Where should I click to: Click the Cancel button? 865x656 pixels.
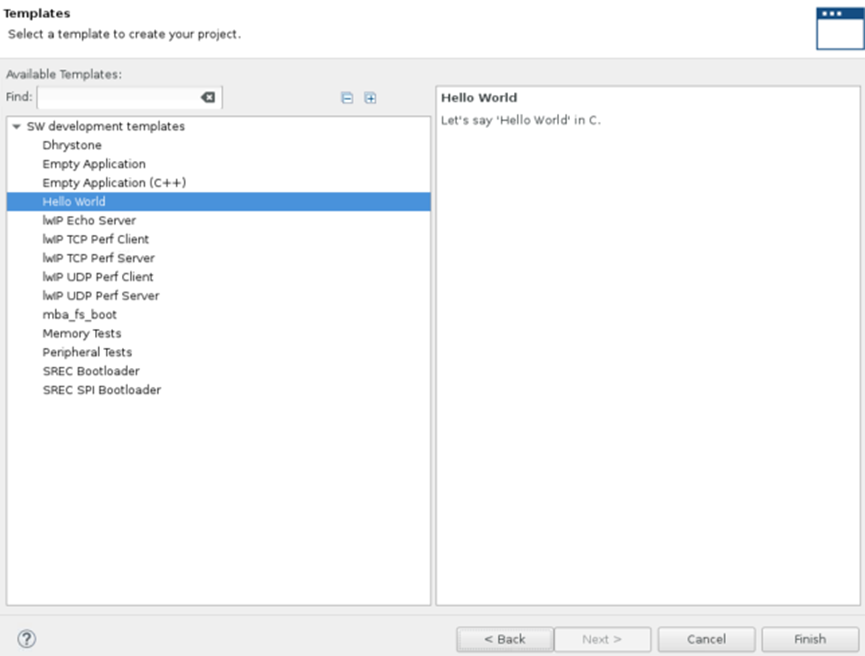pyautogui.click(x=706, y=639)
